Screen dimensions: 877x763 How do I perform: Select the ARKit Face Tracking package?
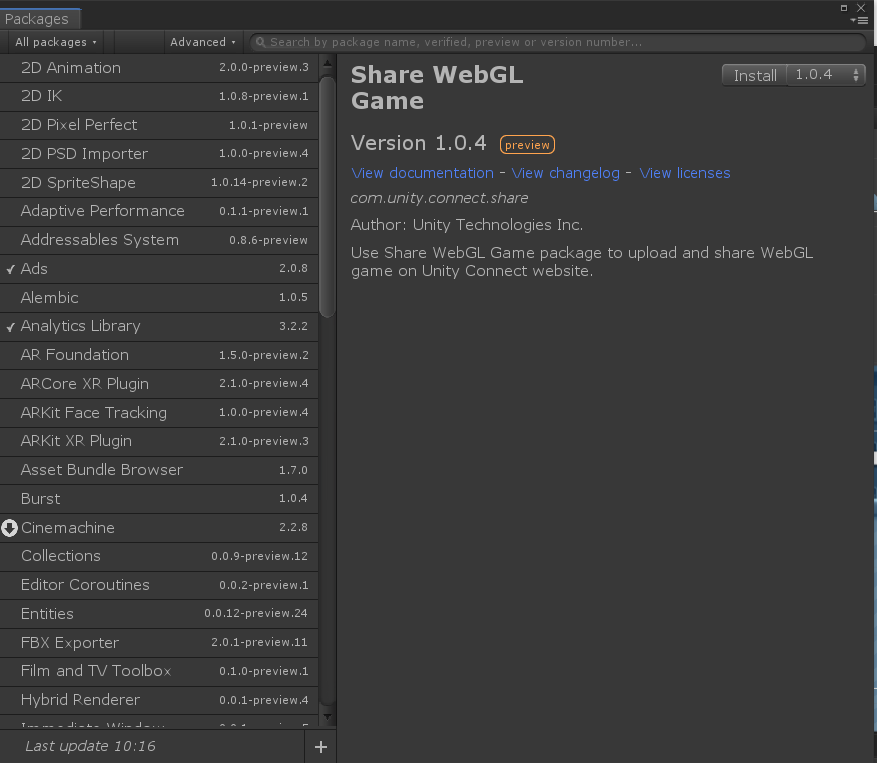click(159, 413)
